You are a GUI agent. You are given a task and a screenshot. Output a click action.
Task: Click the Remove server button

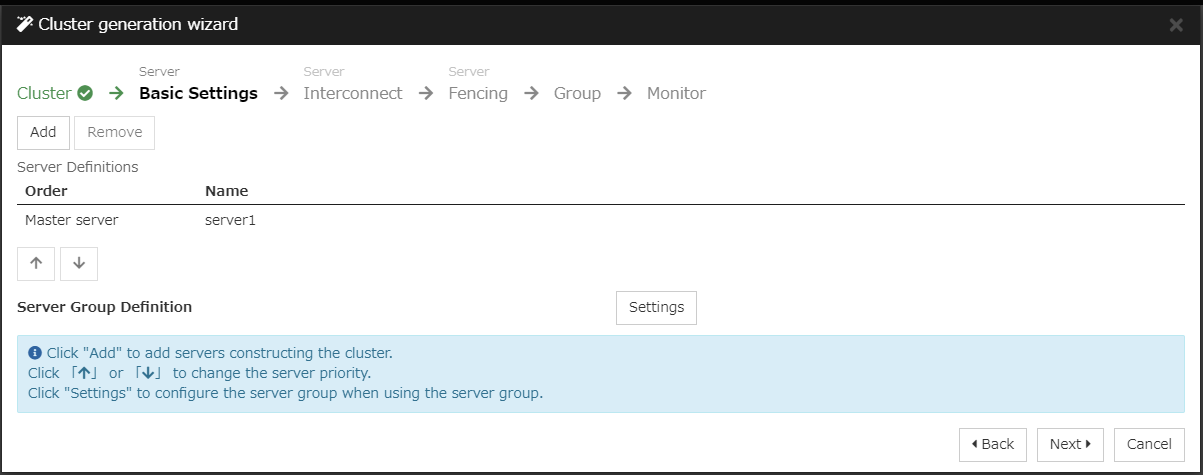114,132
